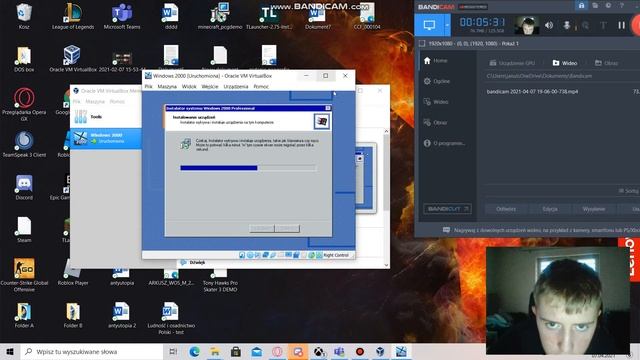Open the Discord desktop icon
The image size is (640, 360).
pos(24,187)
